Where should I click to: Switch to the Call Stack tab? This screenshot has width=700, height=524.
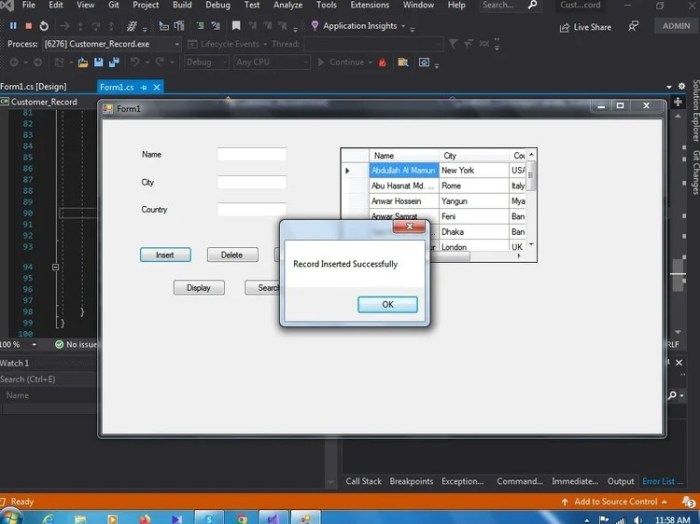click(363, 481)
